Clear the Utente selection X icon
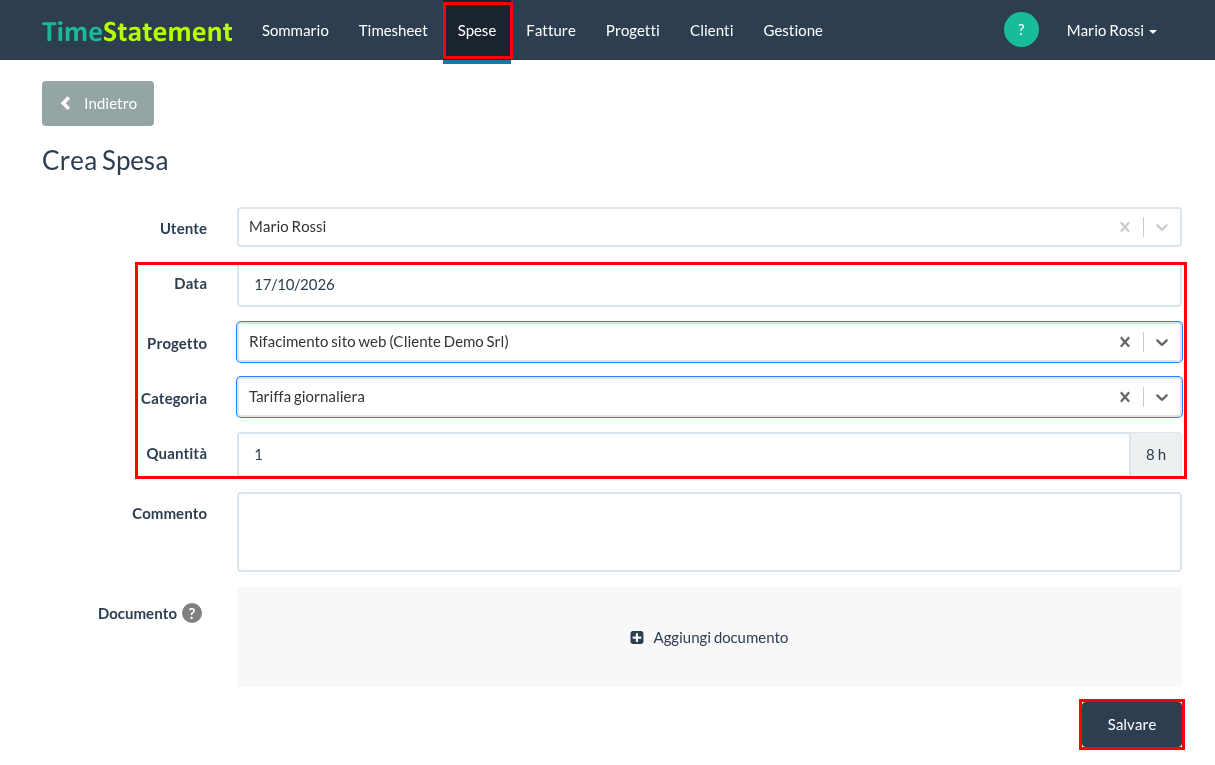The height and width of the screenshot is (765, 1215). tap(1125, 227)
